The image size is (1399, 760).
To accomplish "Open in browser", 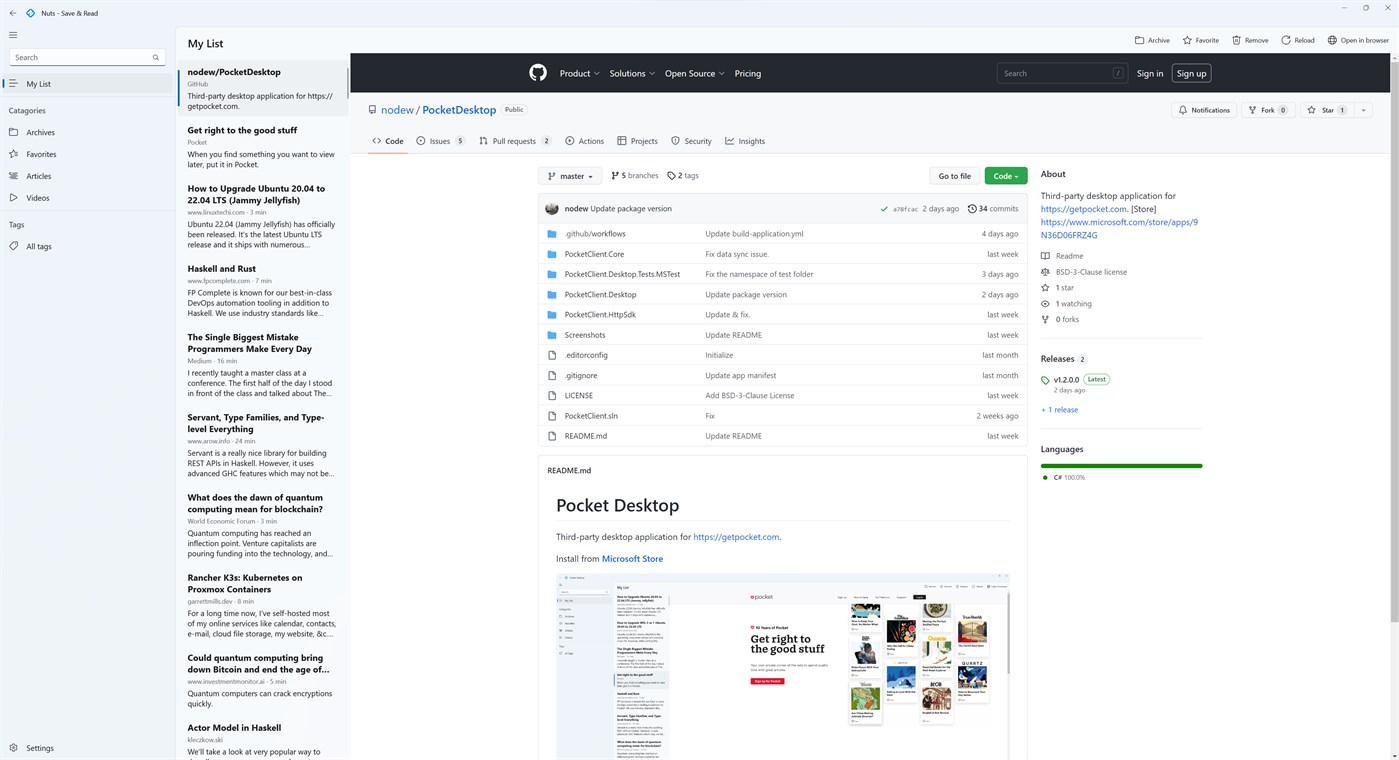I will click(x=1358, y=40).
